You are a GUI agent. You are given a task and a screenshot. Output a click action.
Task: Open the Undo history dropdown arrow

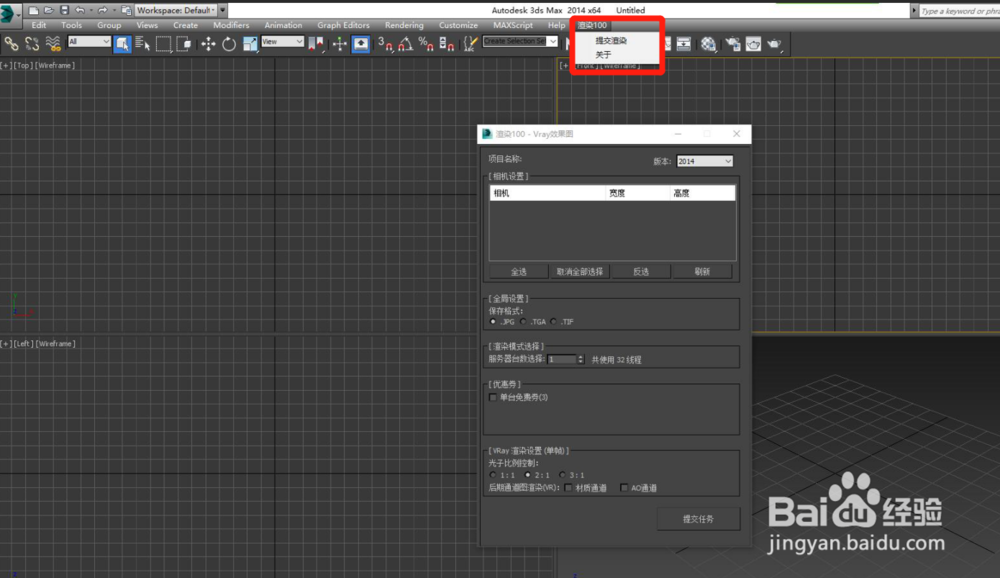tap(89, 10)
